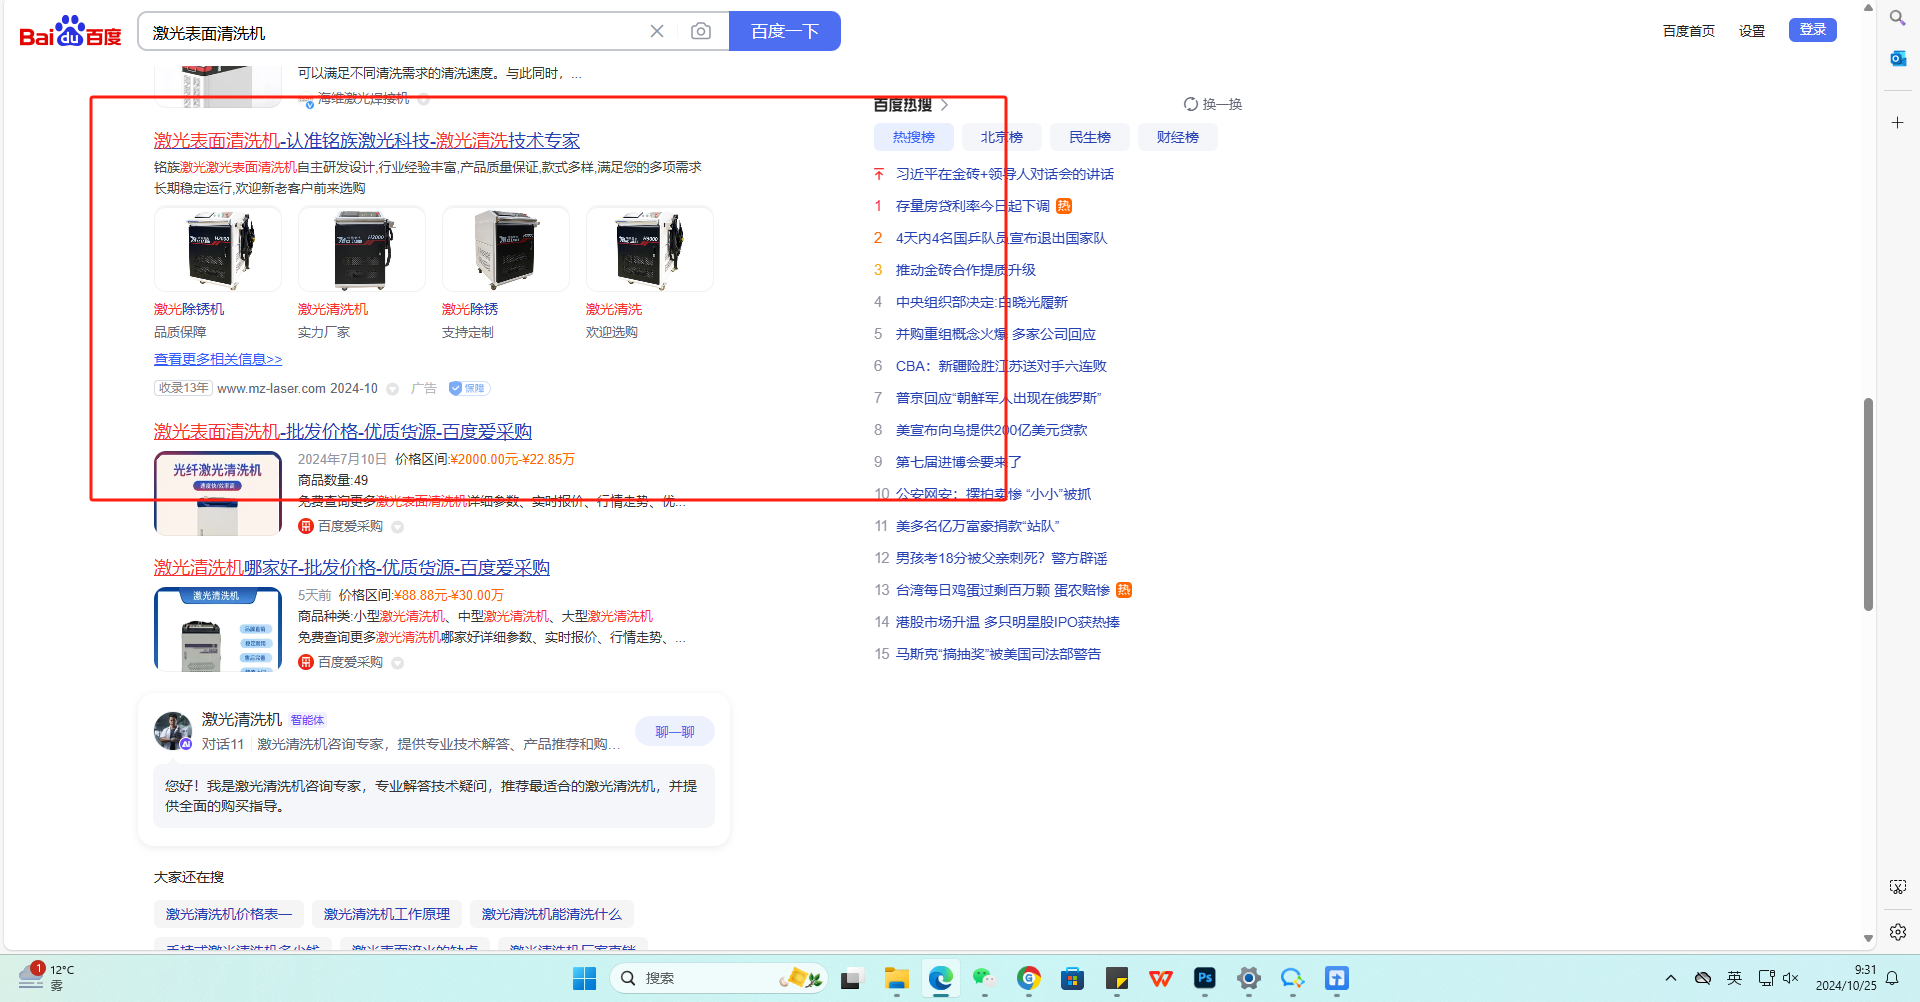Click the page vertical scrollbar thumb
This screenshot has height=1002, width=1920.
[x=1867, y=504]
